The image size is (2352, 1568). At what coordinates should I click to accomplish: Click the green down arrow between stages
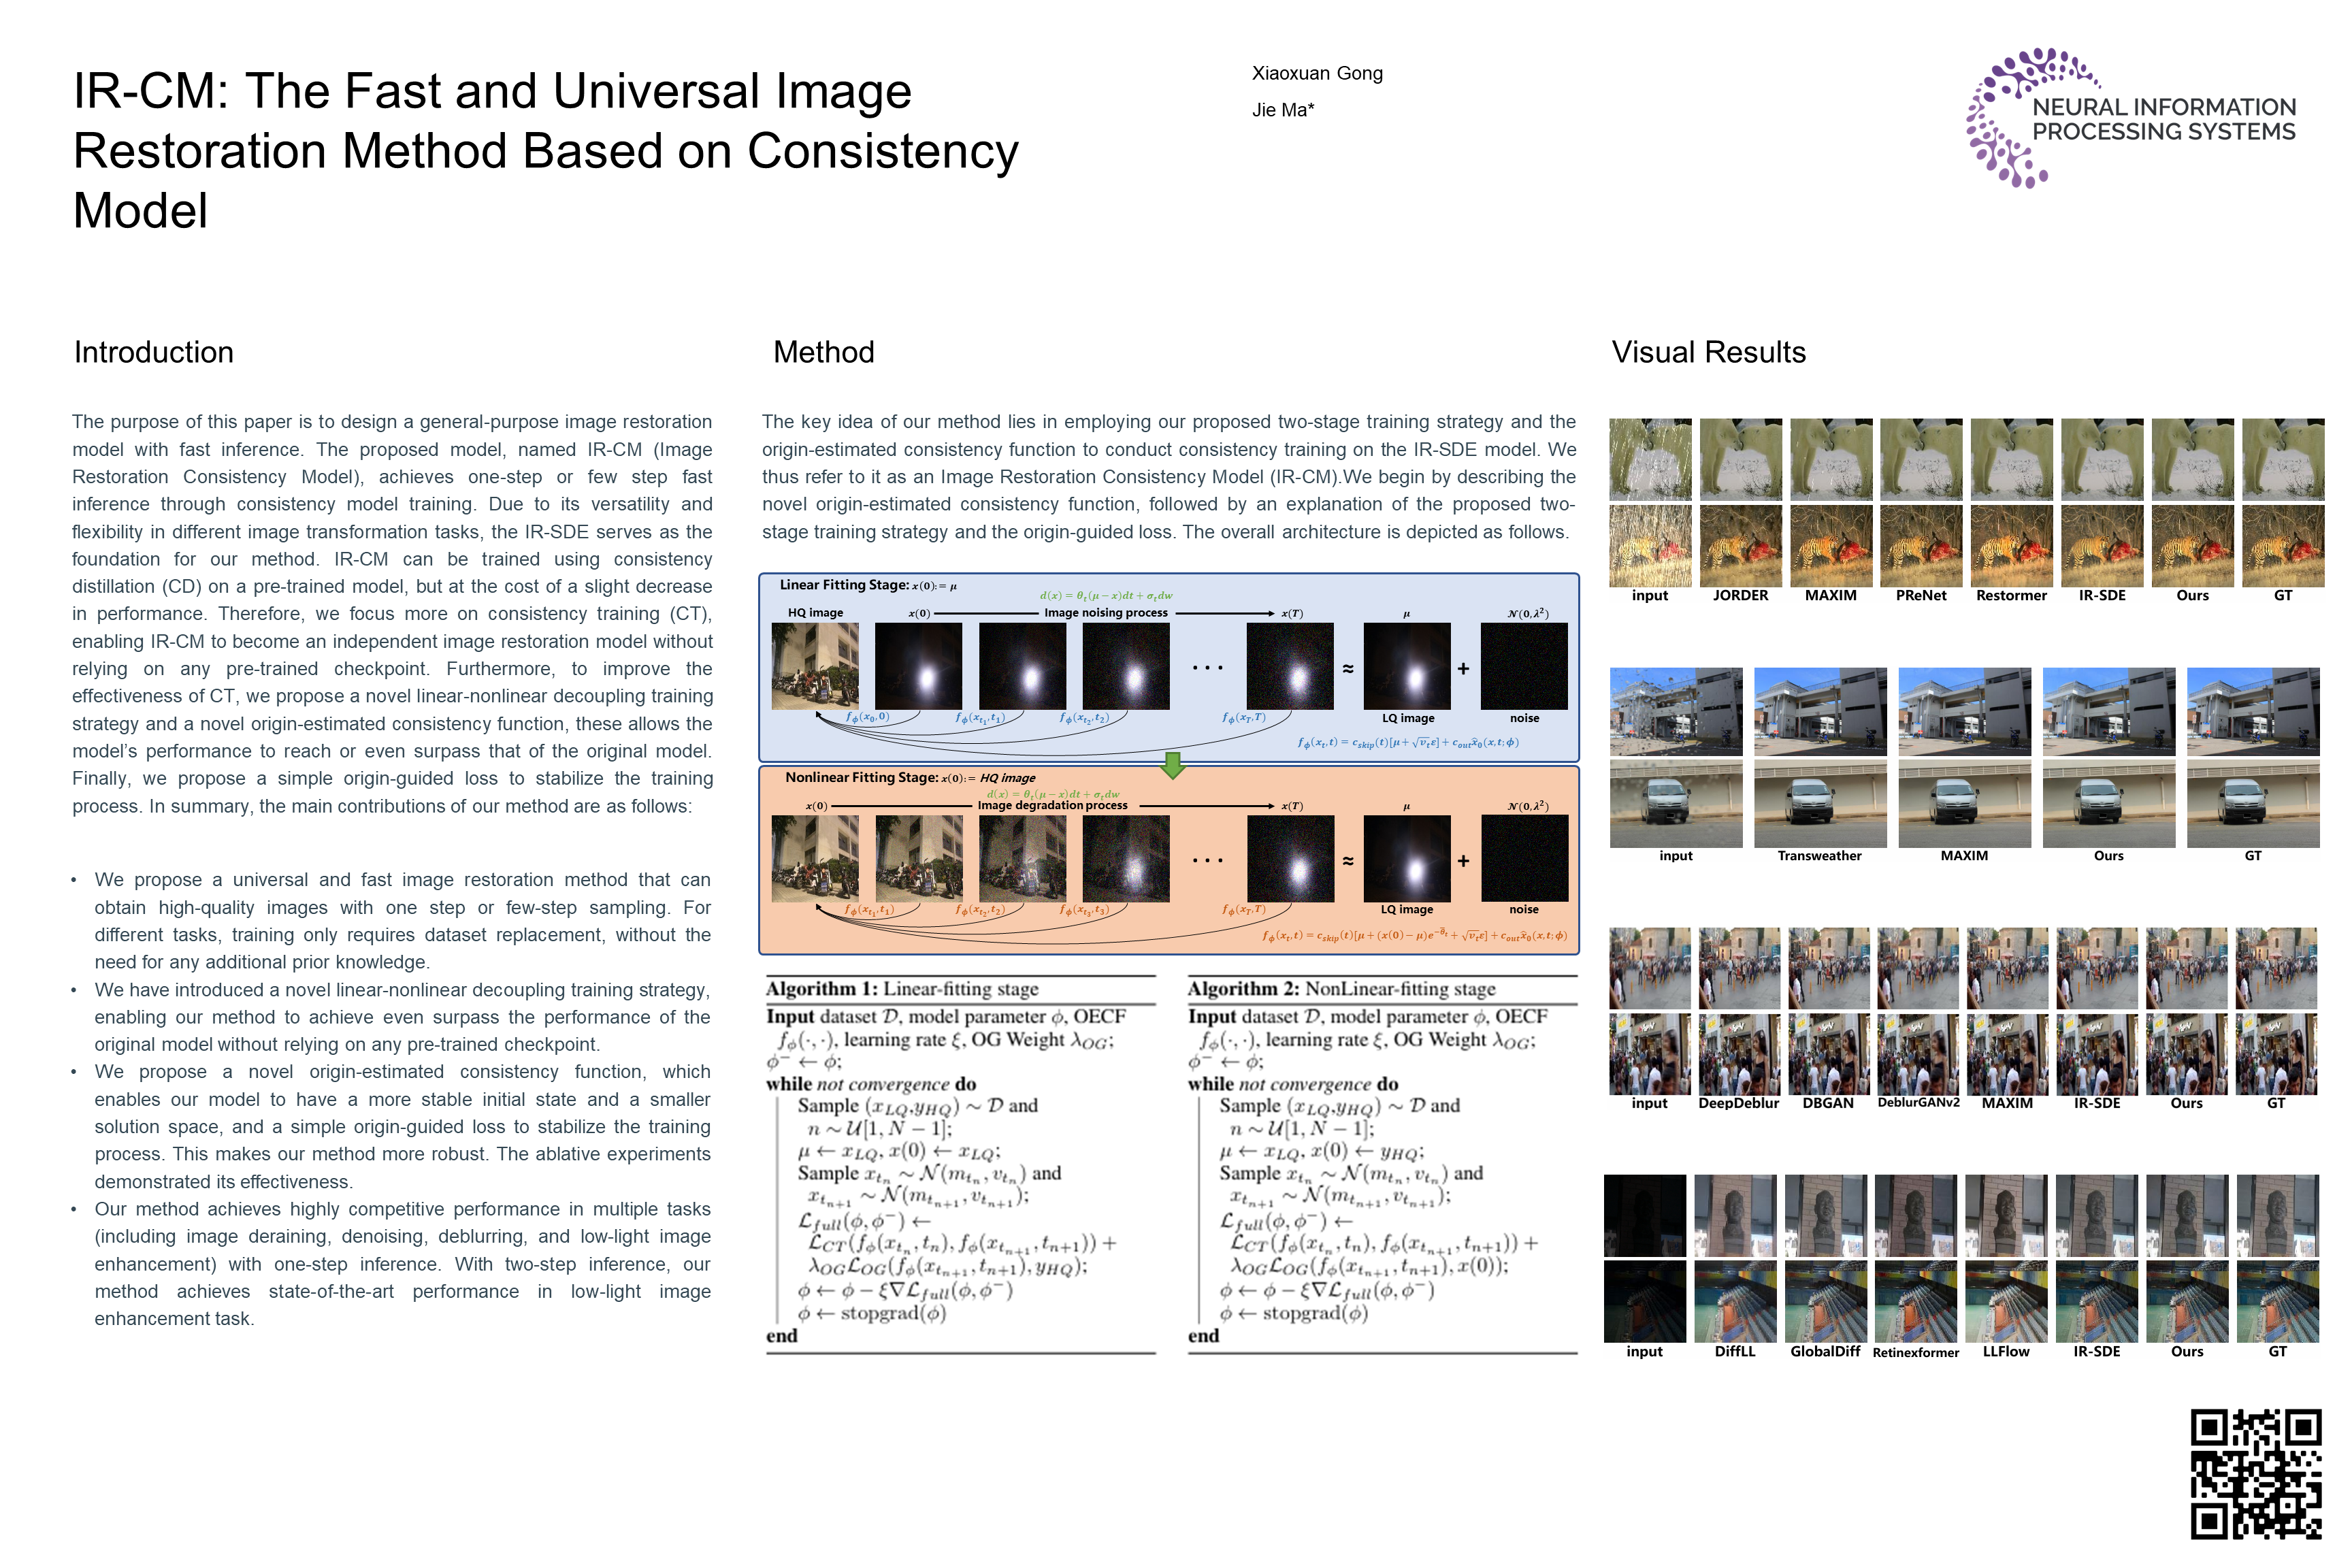click(1173, 765)
